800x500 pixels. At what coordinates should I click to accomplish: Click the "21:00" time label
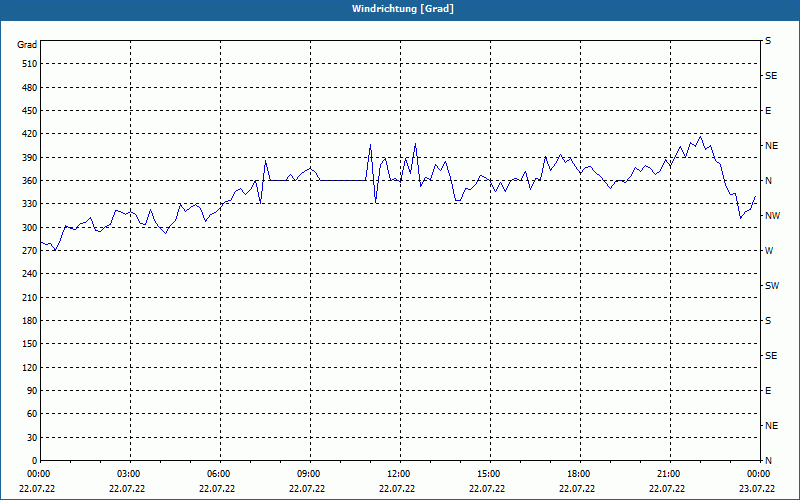pyautogui.click(x=669, y=474)
